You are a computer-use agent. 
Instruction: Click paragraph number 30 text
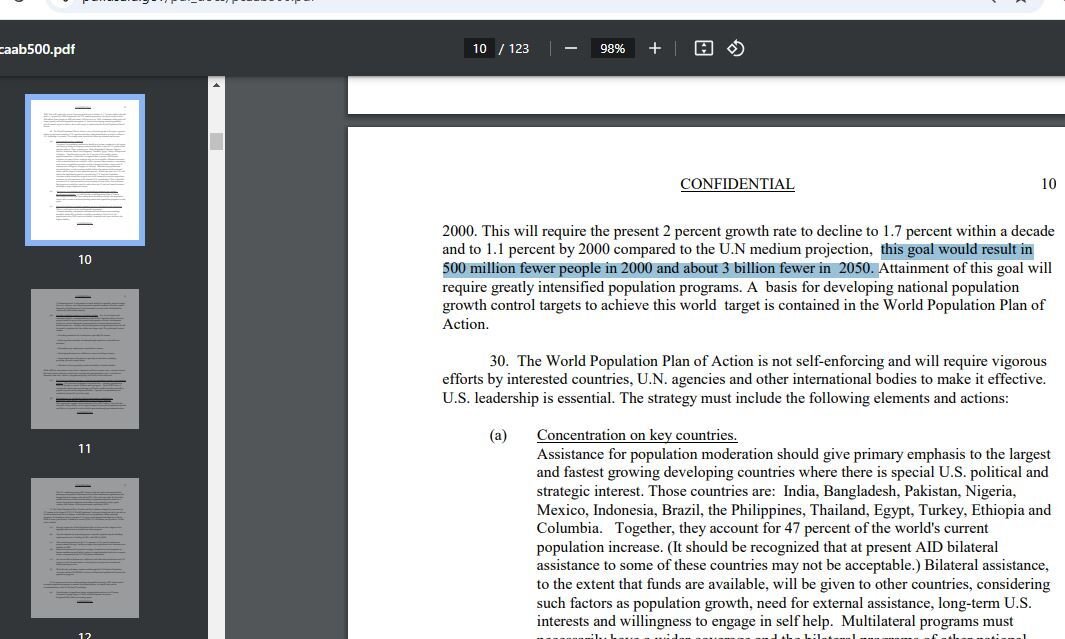tap(499, 361)
